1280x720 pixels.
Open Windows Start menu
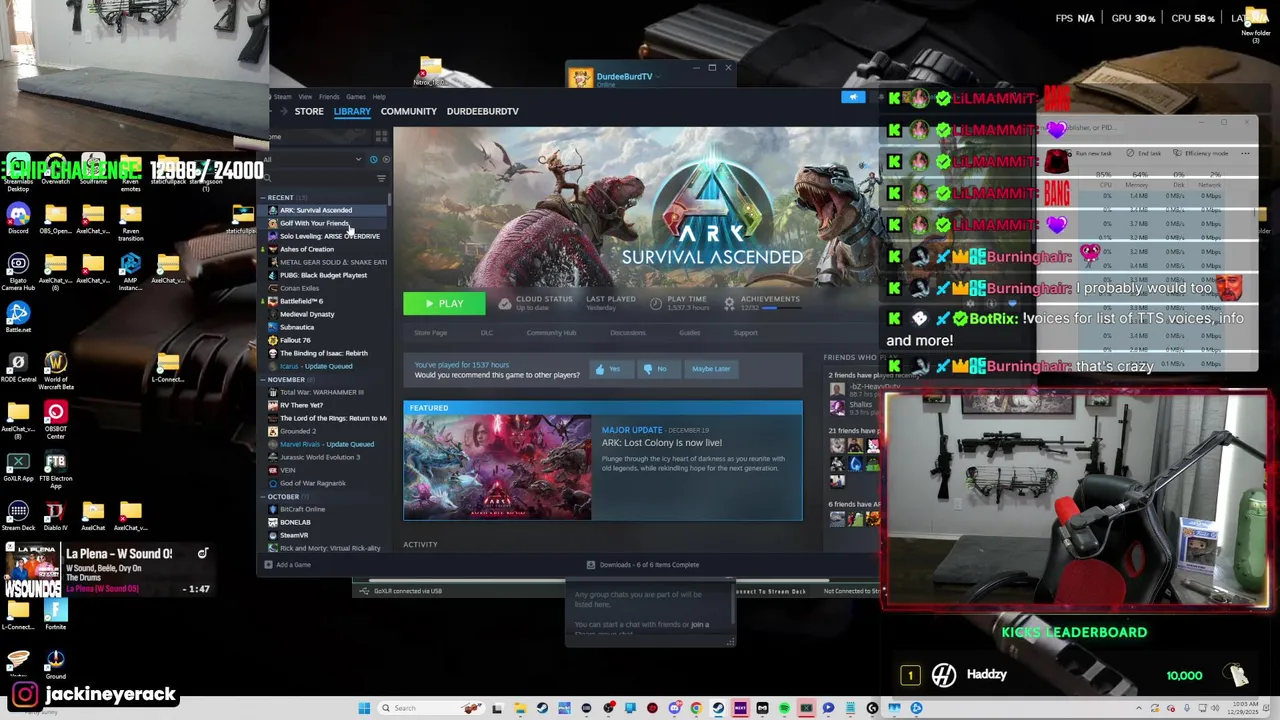click(364, 708)
